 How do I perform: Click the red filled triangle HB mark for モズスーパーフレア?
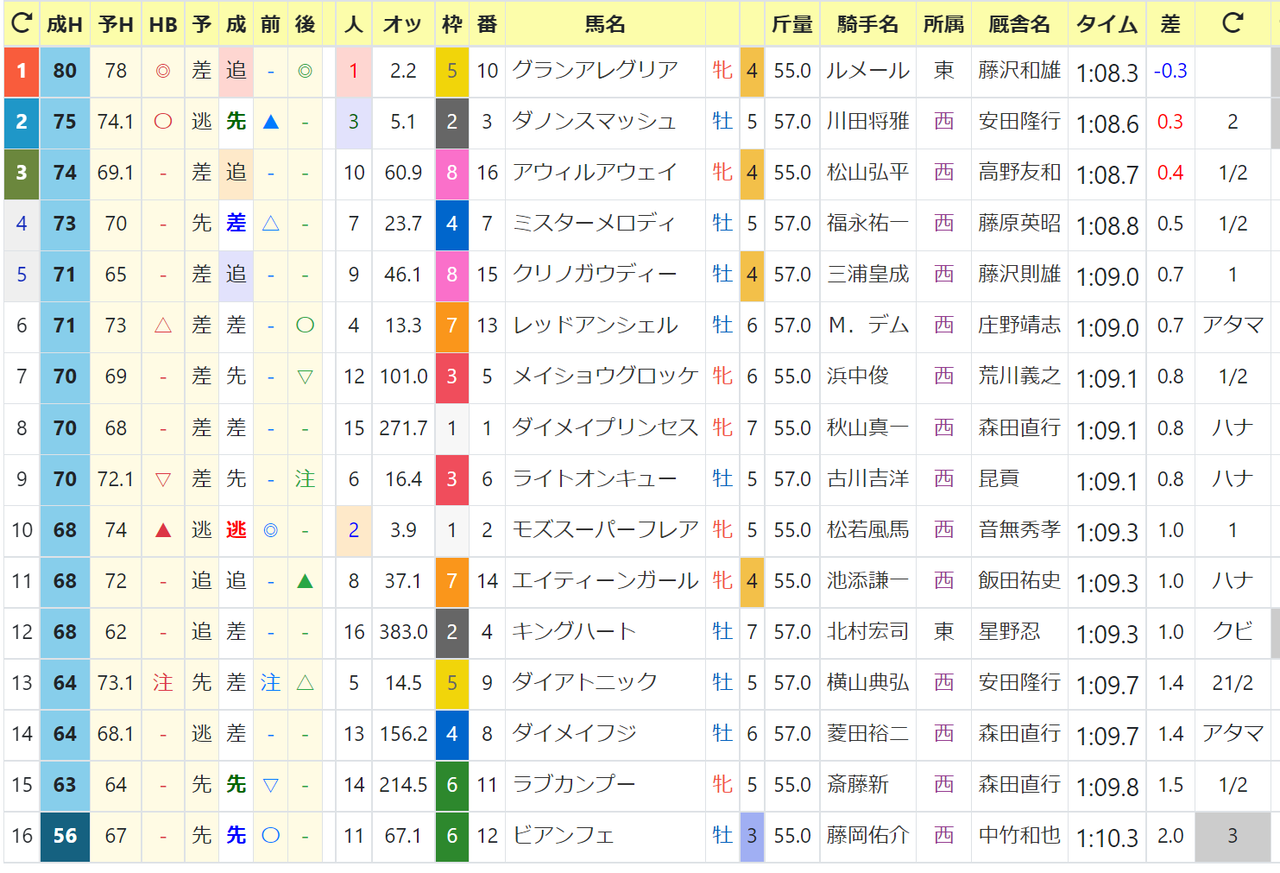coord(163,530)
